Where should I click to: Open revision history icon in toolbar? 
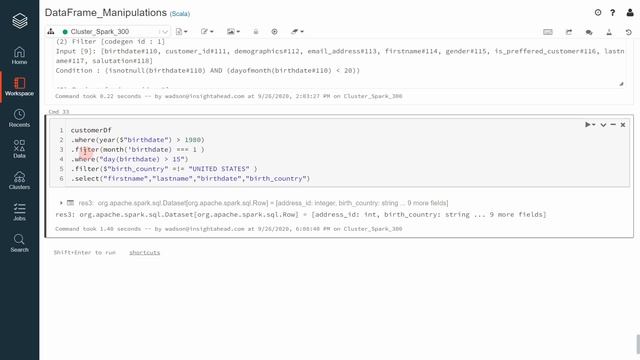629,32
